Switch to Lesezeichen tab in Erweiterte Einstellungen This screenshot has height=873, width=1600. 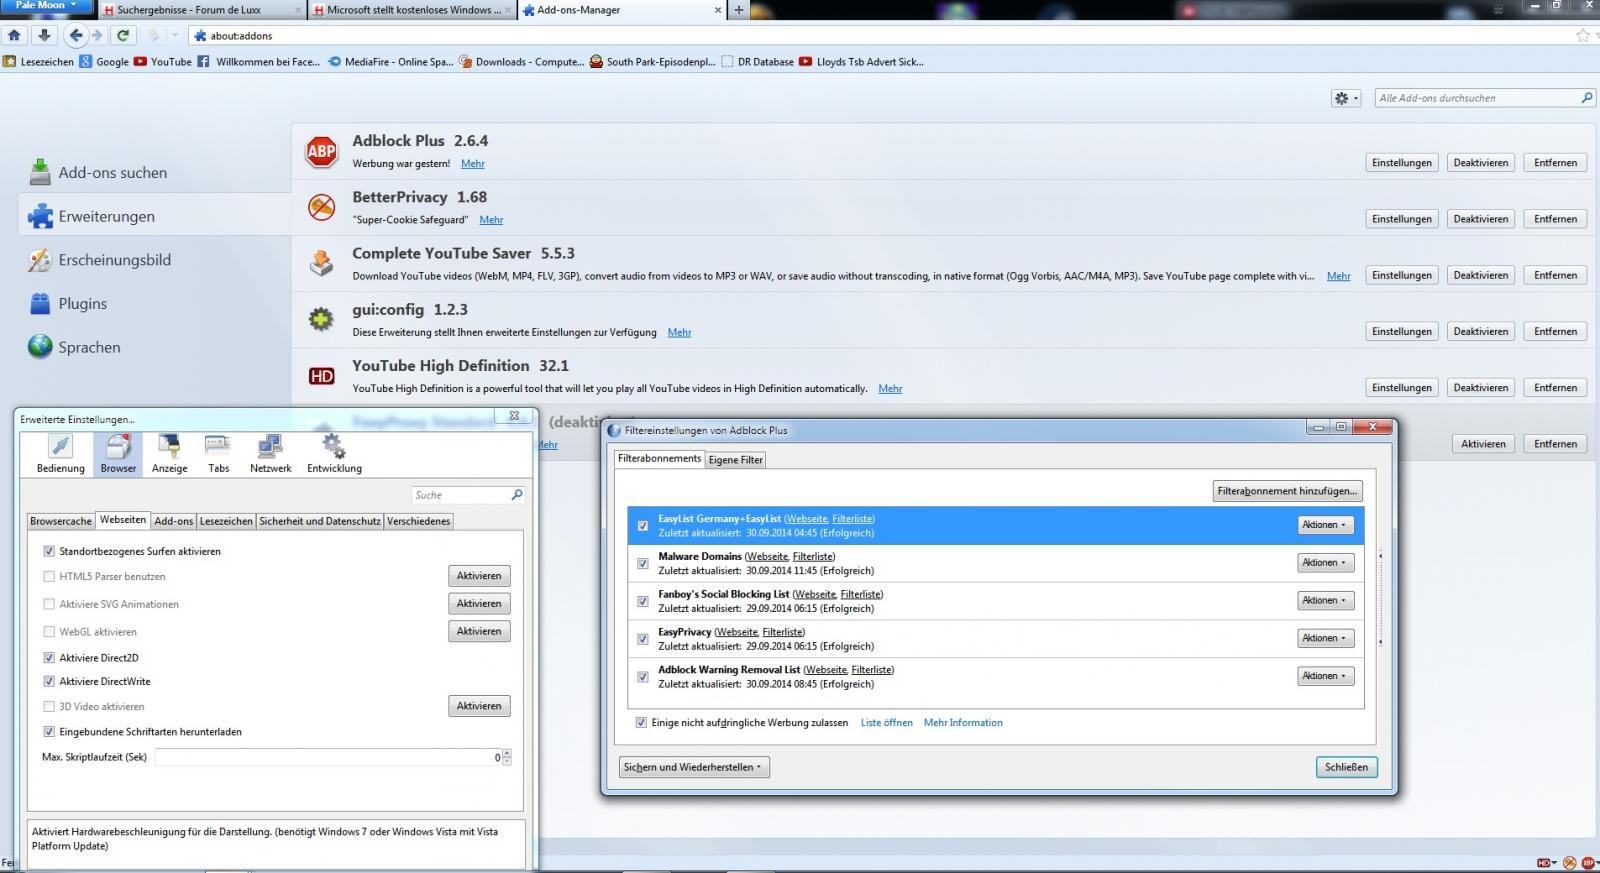226,521
